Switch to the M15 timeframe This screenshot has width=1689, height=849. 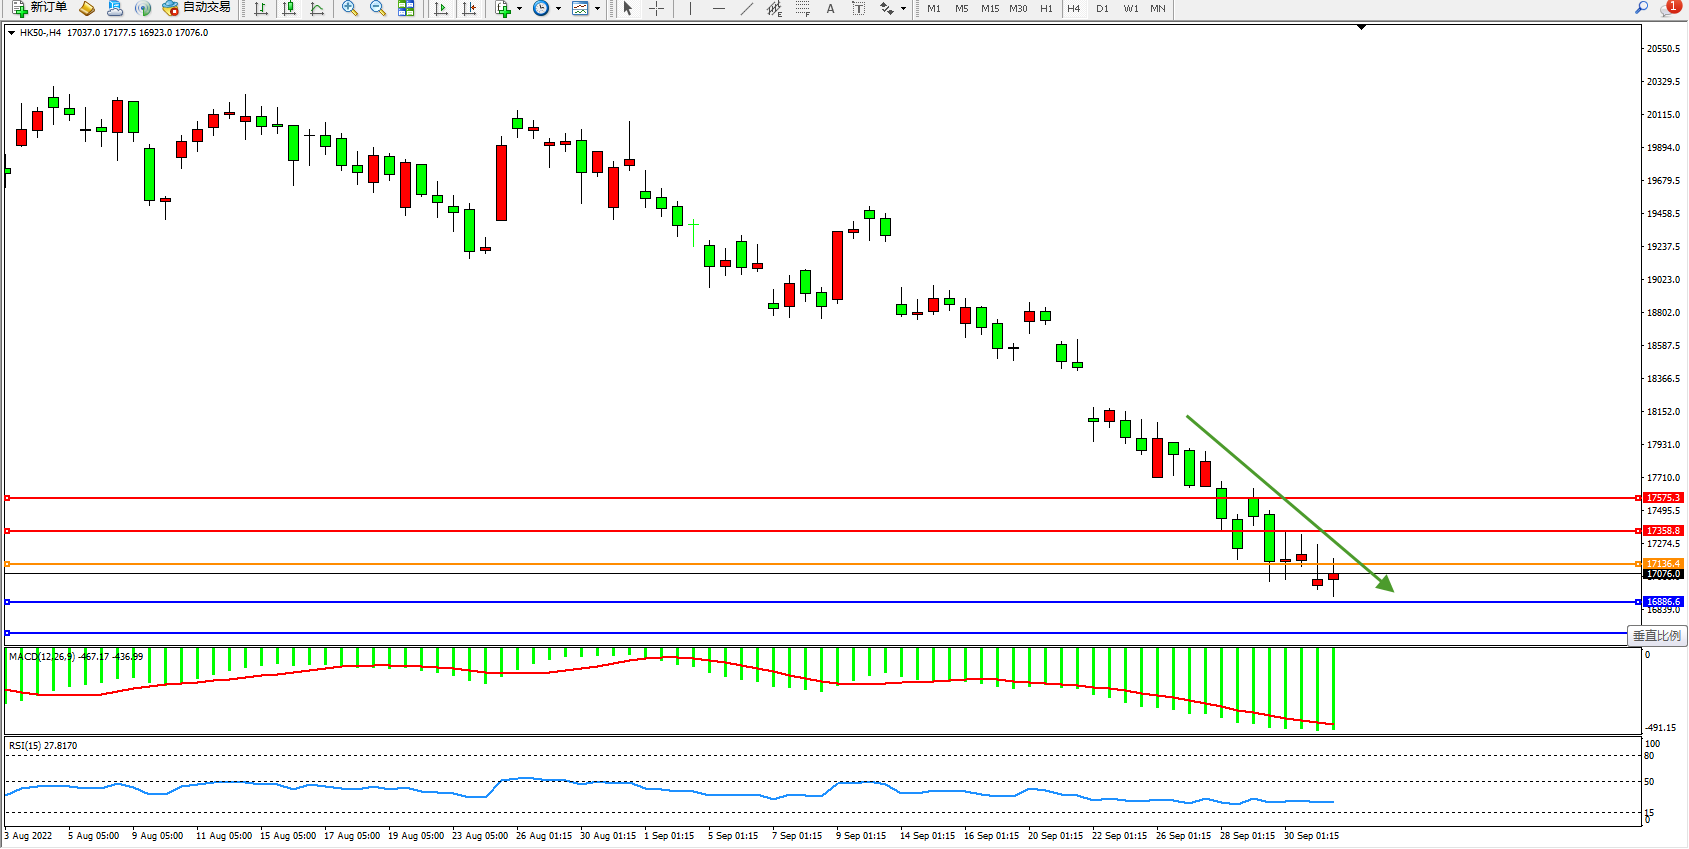990,8
